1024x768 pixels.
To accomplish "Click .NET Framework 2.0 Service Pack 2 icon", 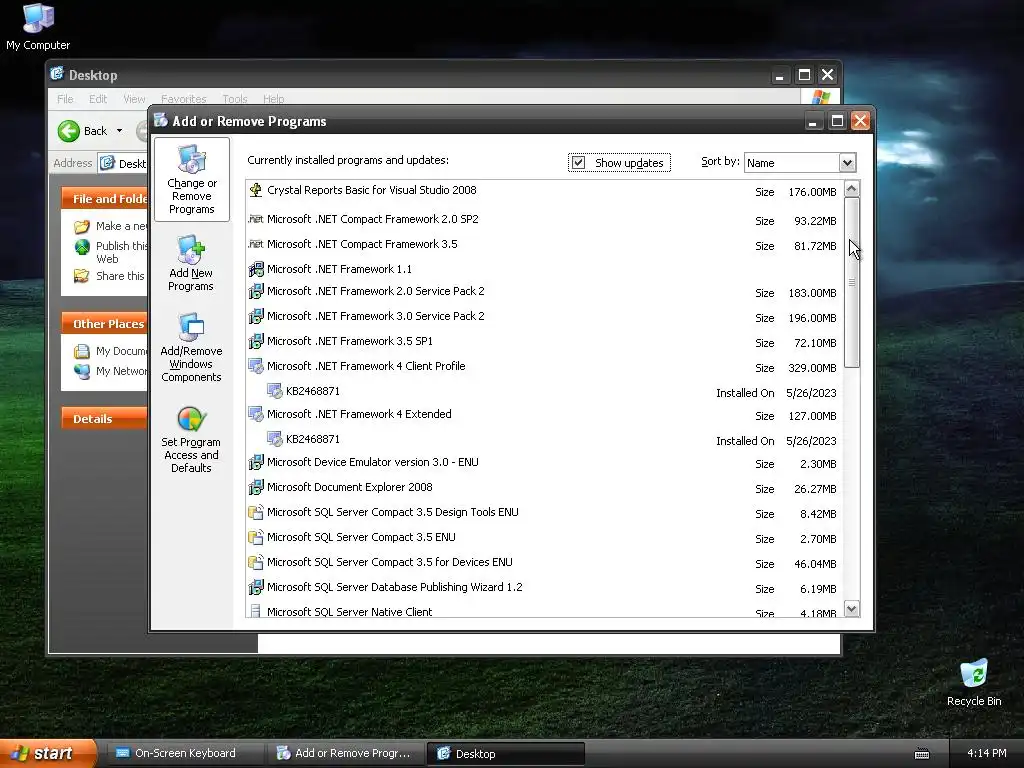I will (256, 291).
